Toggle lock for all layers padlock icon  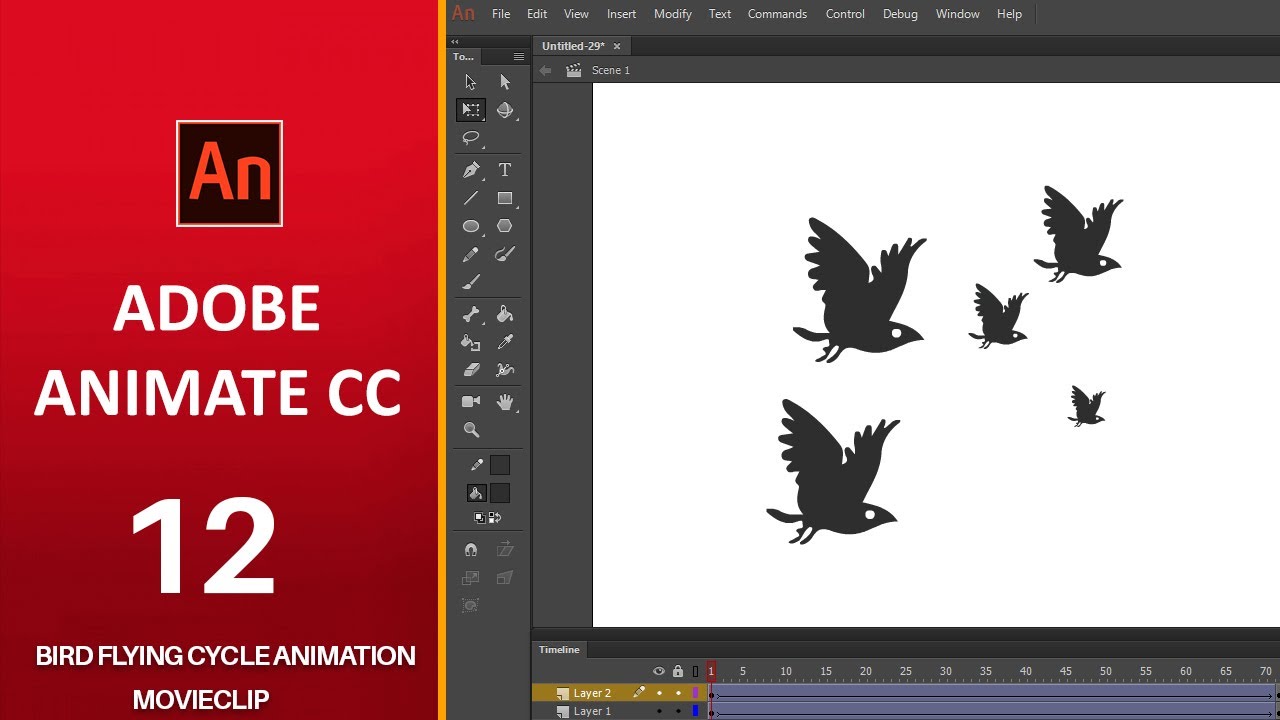pyautogui.click(x=678, y=671)
